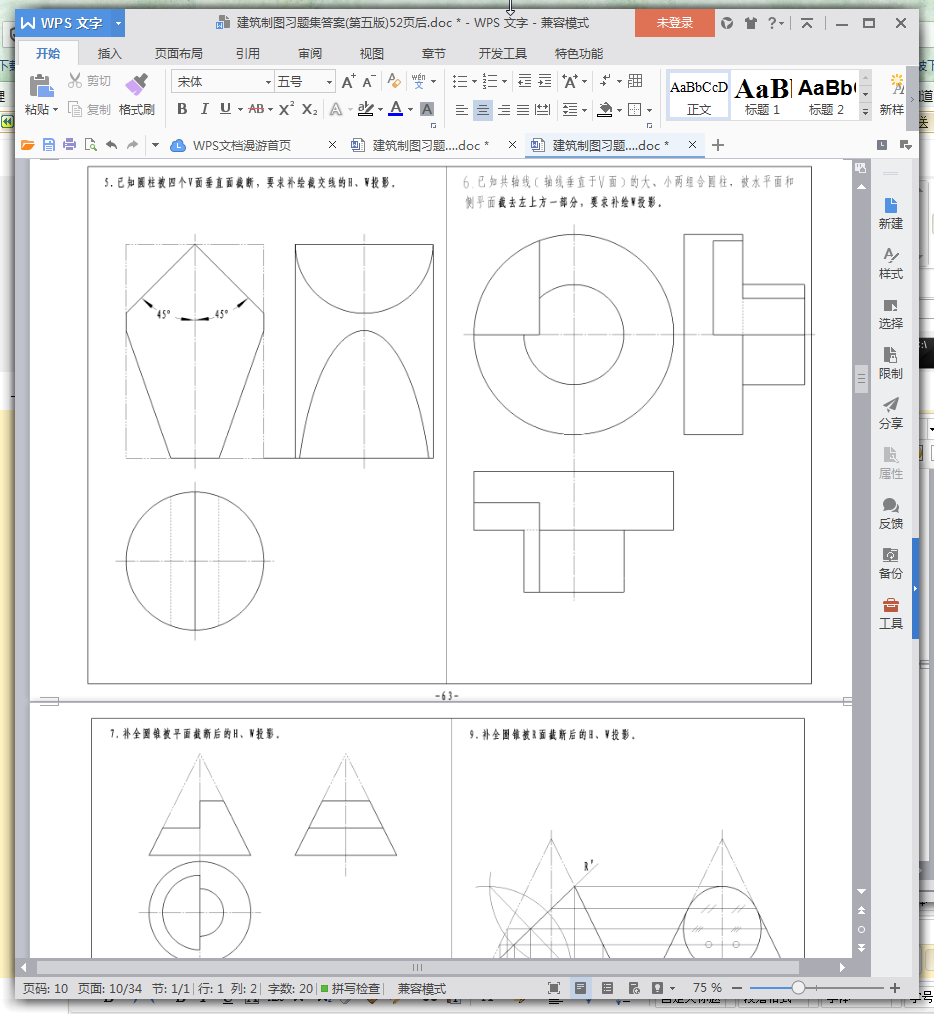Screen dimensions: 934x1014
Task: Open 反馈 feedback in the sidebar
Action: click(x=891, y=513)
